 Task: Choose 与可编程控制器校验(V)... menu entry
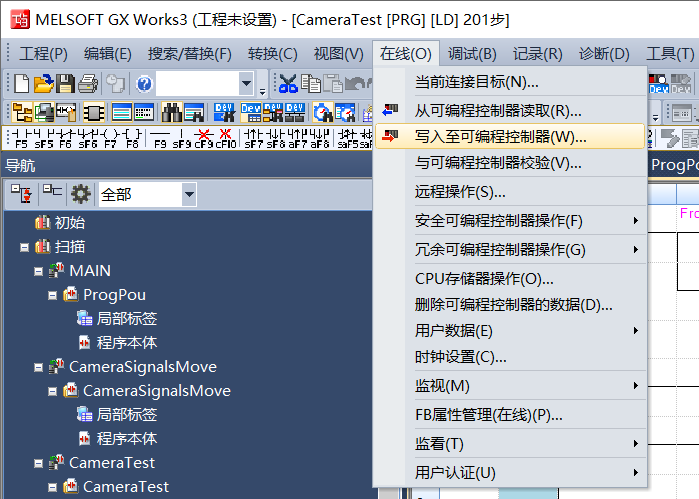510,163
